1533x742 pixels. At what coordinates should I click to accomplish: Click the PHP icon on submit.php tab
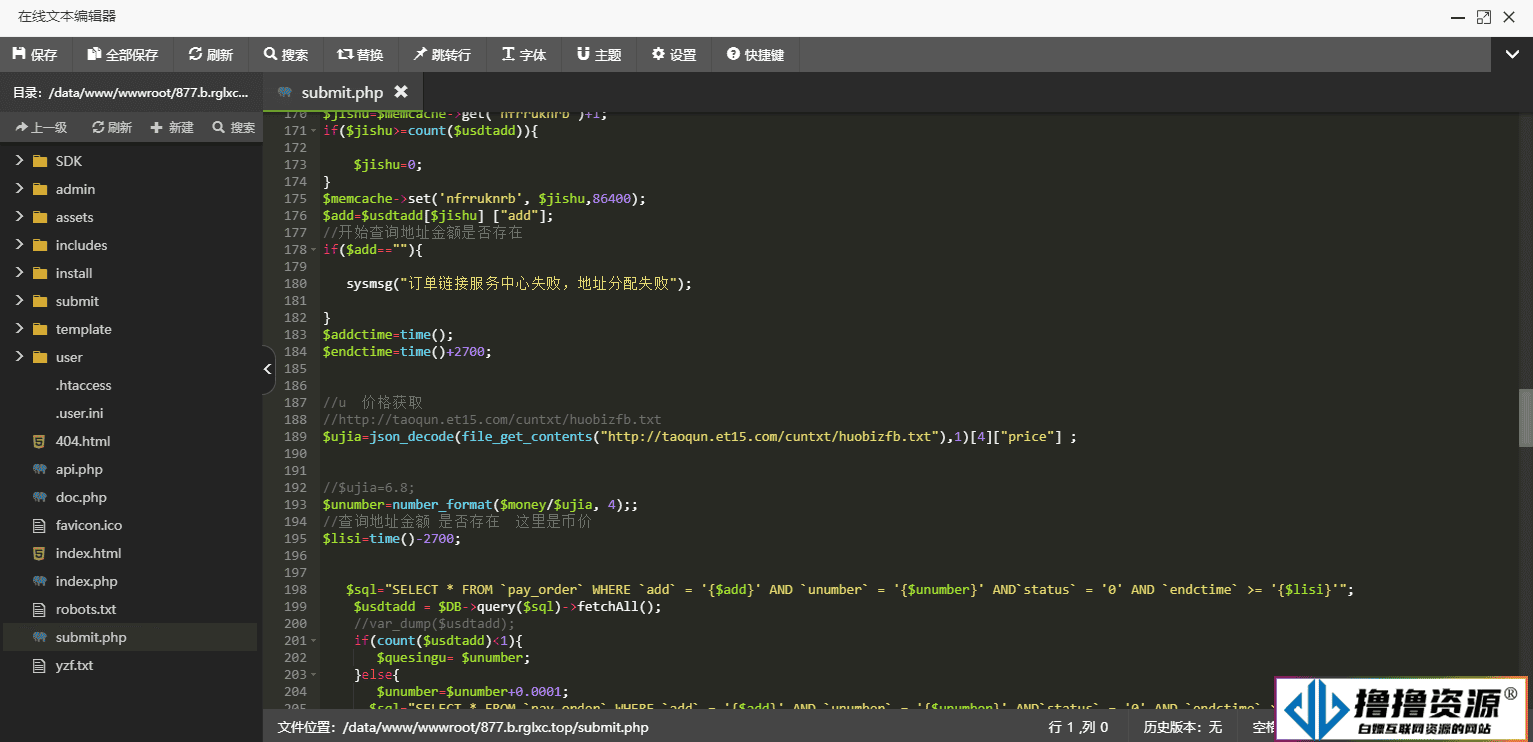[x=285, y=92]
